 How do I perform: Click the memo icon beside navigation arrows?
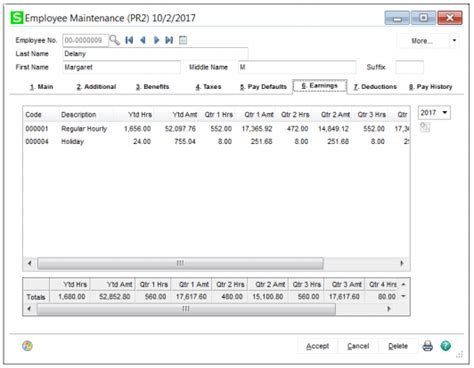pos(183,40)
